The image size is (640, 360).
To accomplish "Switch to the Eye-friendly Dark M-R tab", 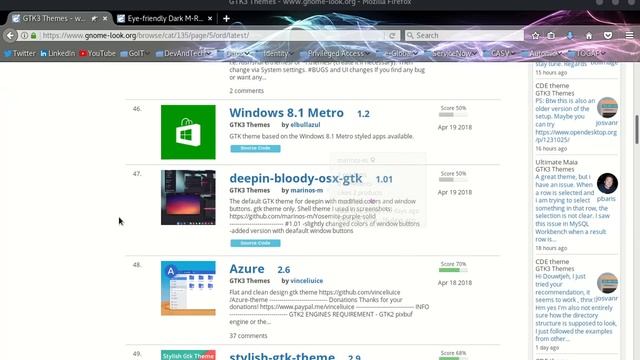I will point(165,18).
